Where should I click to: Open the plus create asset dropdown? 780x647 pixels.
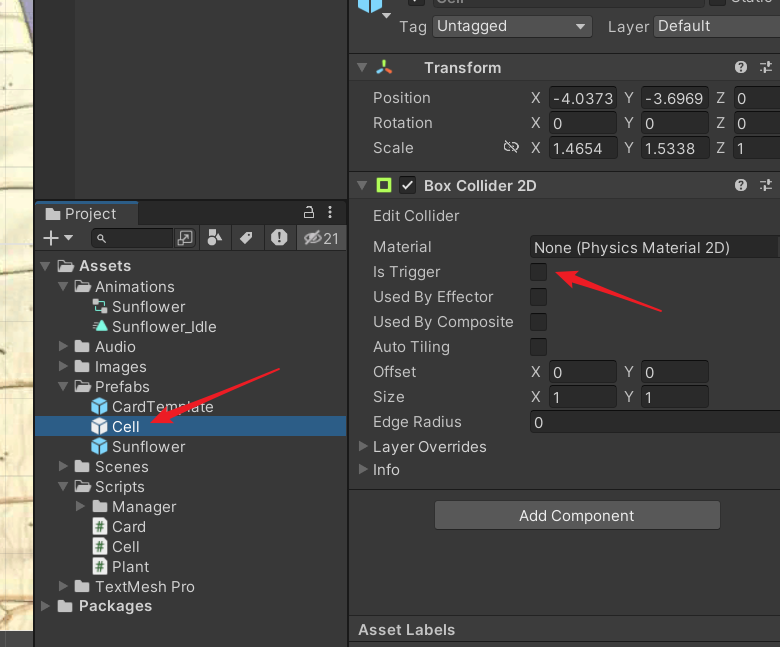pyautogui.click(x=59, y=238)
